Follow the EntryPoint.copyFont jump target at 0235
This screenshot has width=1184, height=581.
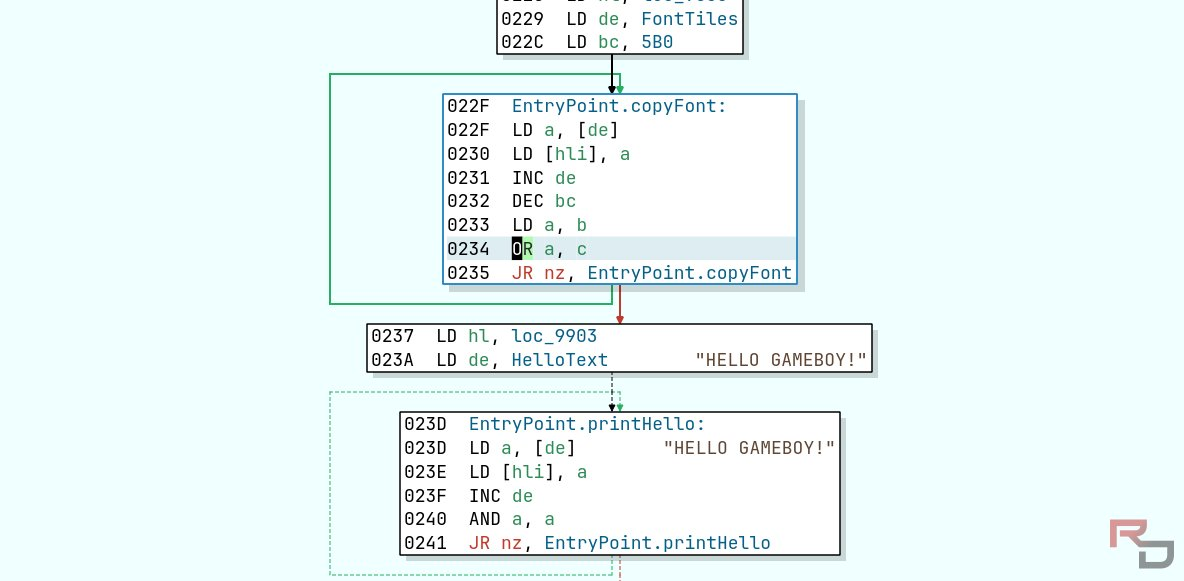pos(689,273)
